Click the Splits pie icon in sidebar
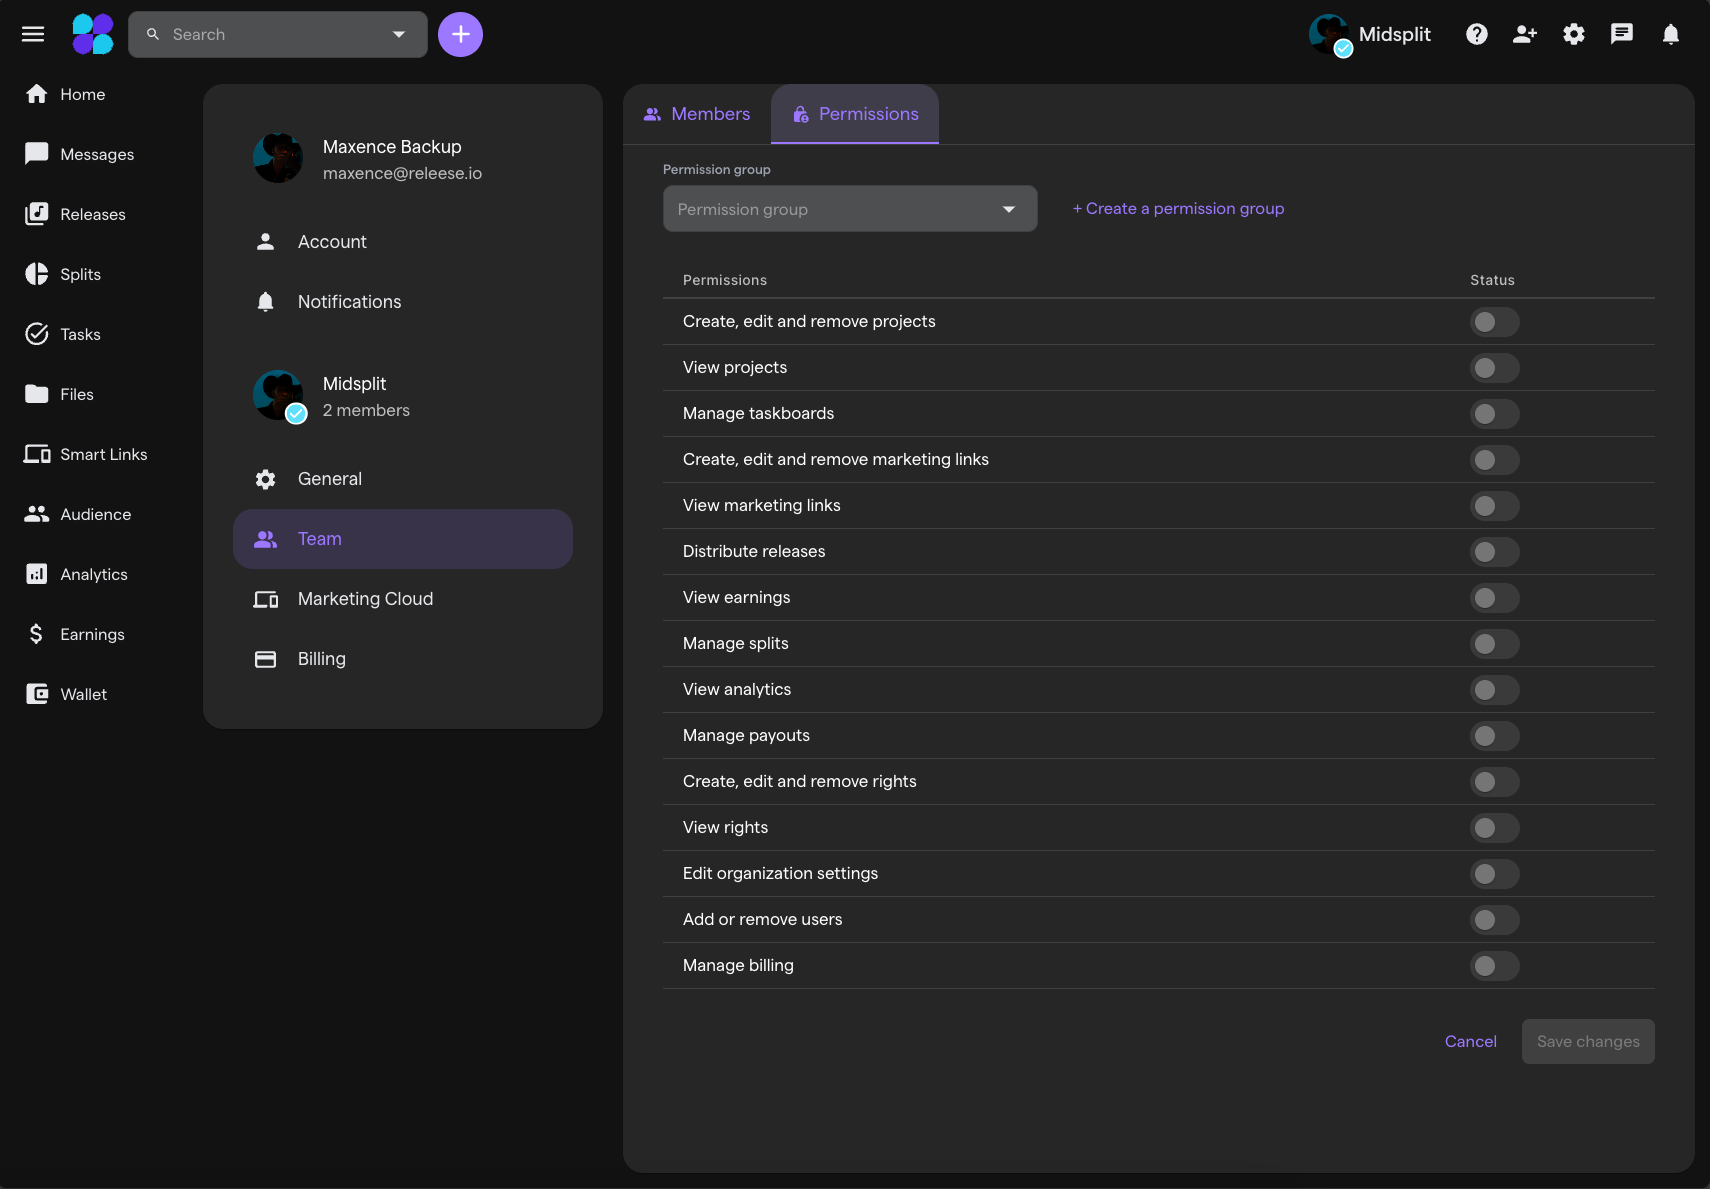This screenshot has height=1189, width=1710. tap(37, 274)
